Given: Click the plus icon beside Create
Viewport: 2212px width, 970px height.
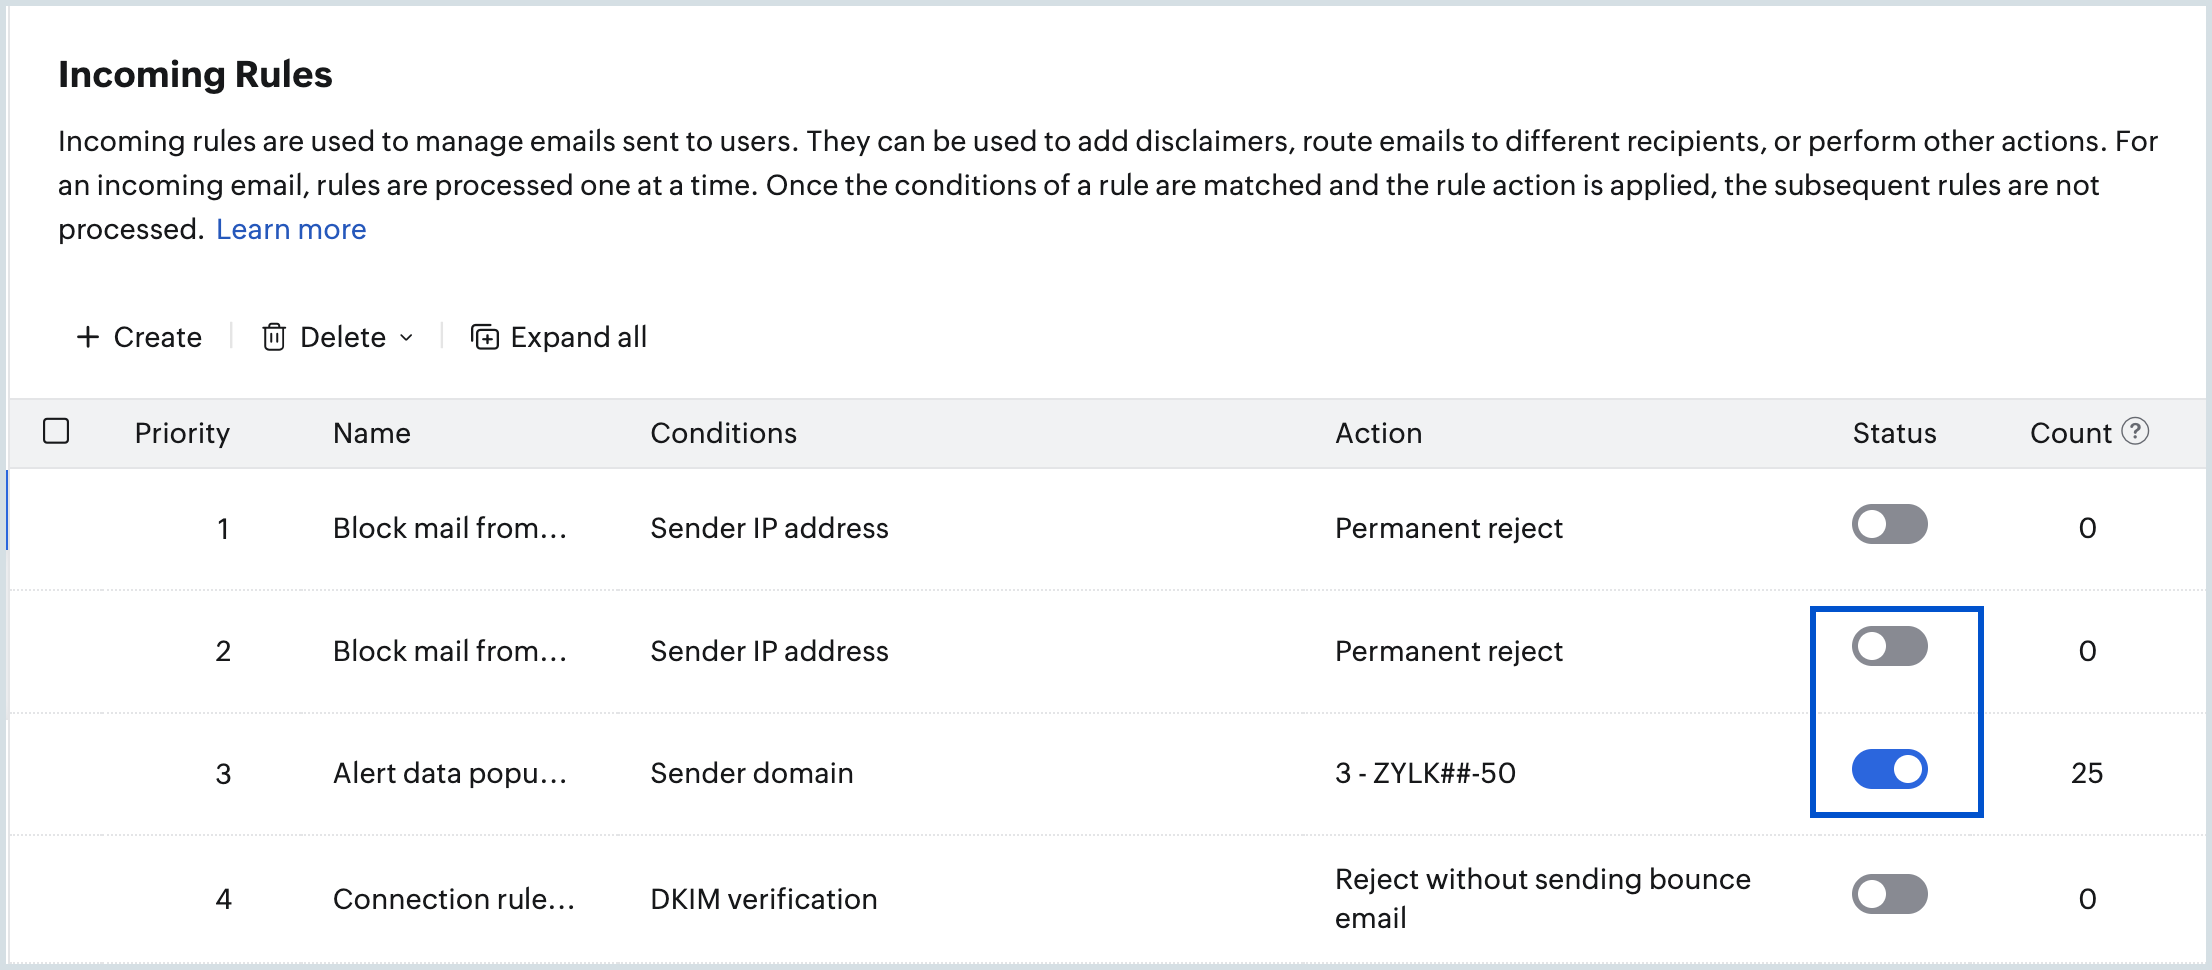Looking at the screenshot, I should (88, 337).
